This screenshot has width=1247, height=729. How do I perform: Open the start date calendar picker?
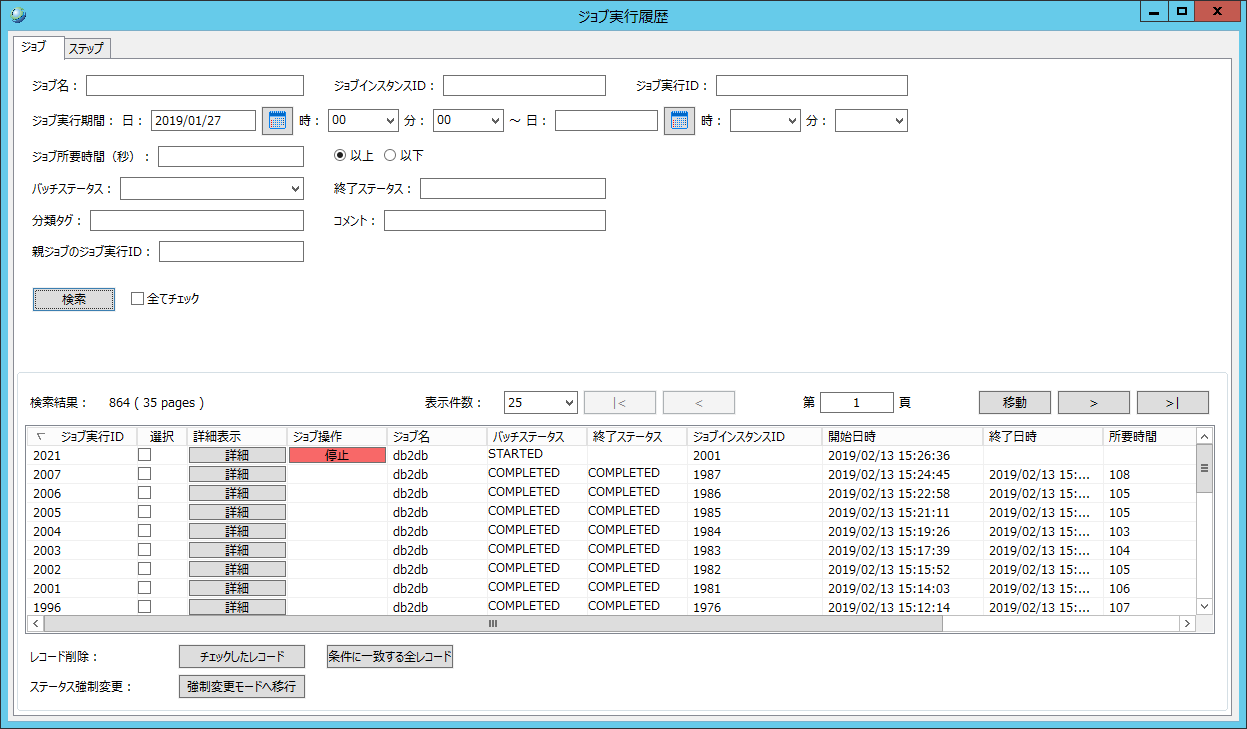coord(277,121)
